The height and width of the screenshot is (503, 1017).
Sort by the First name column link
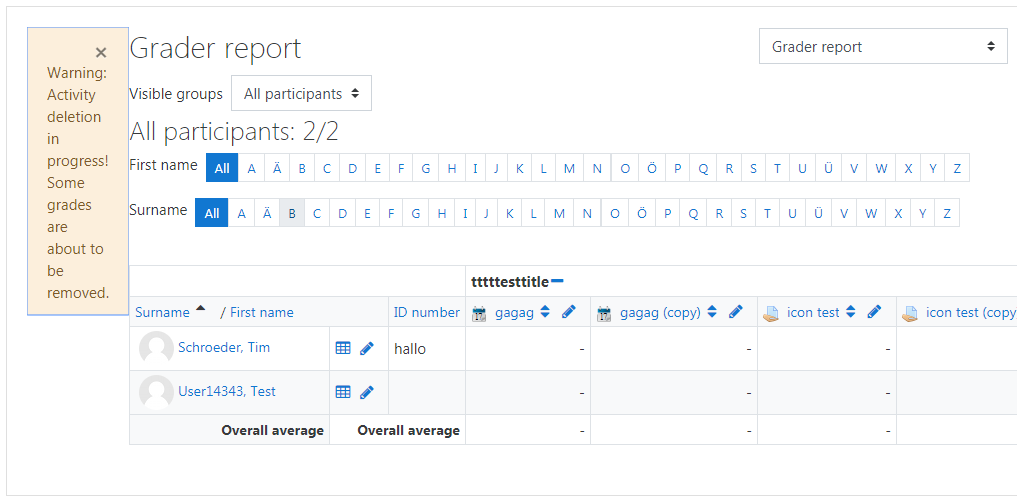point(261,312)
